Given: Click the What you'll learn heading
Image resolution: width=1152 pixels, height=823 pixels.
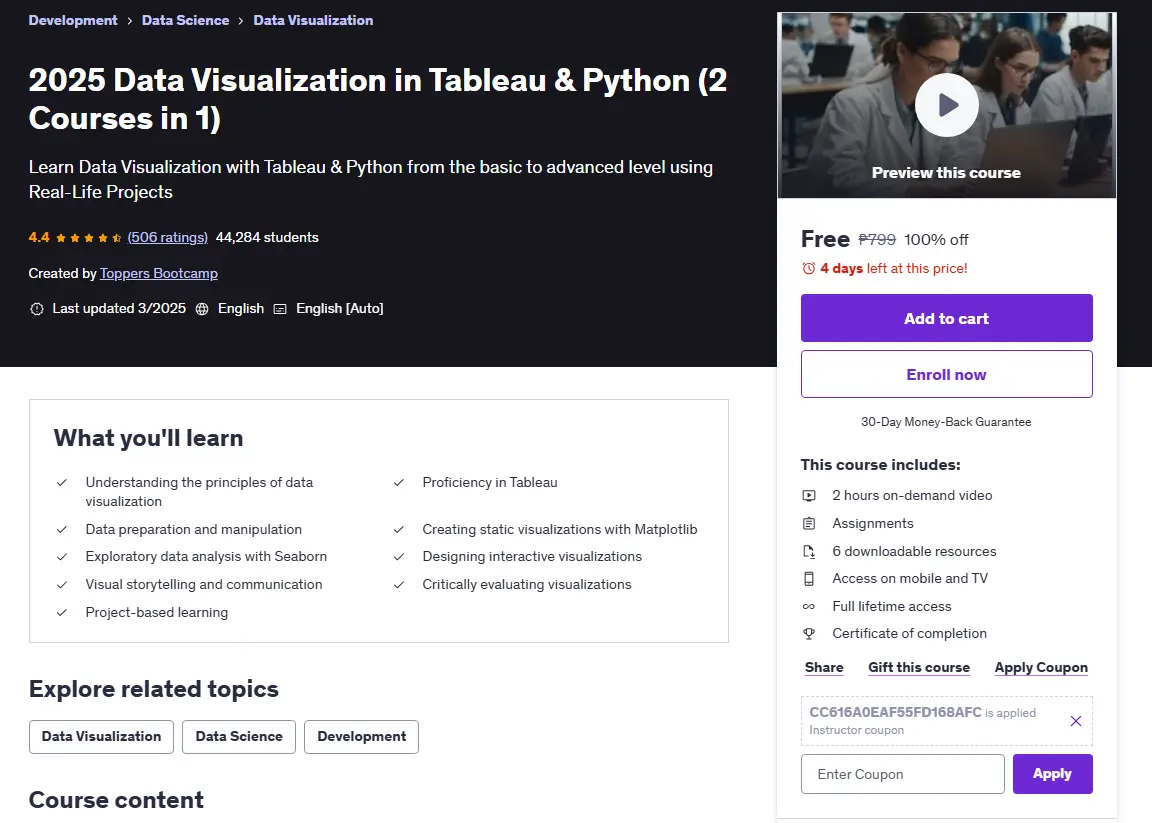Looking at the screenshot, I should tap(148, 438).
